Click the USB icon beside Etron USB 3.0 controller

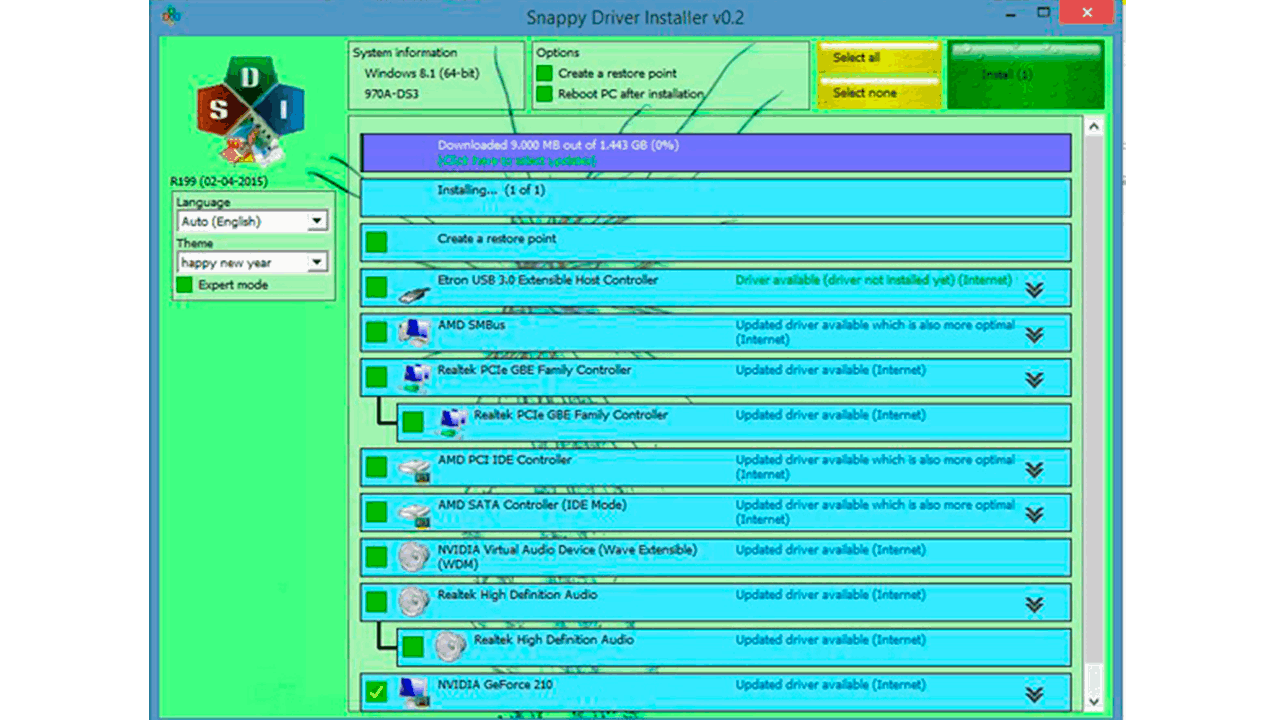(413, 293)
